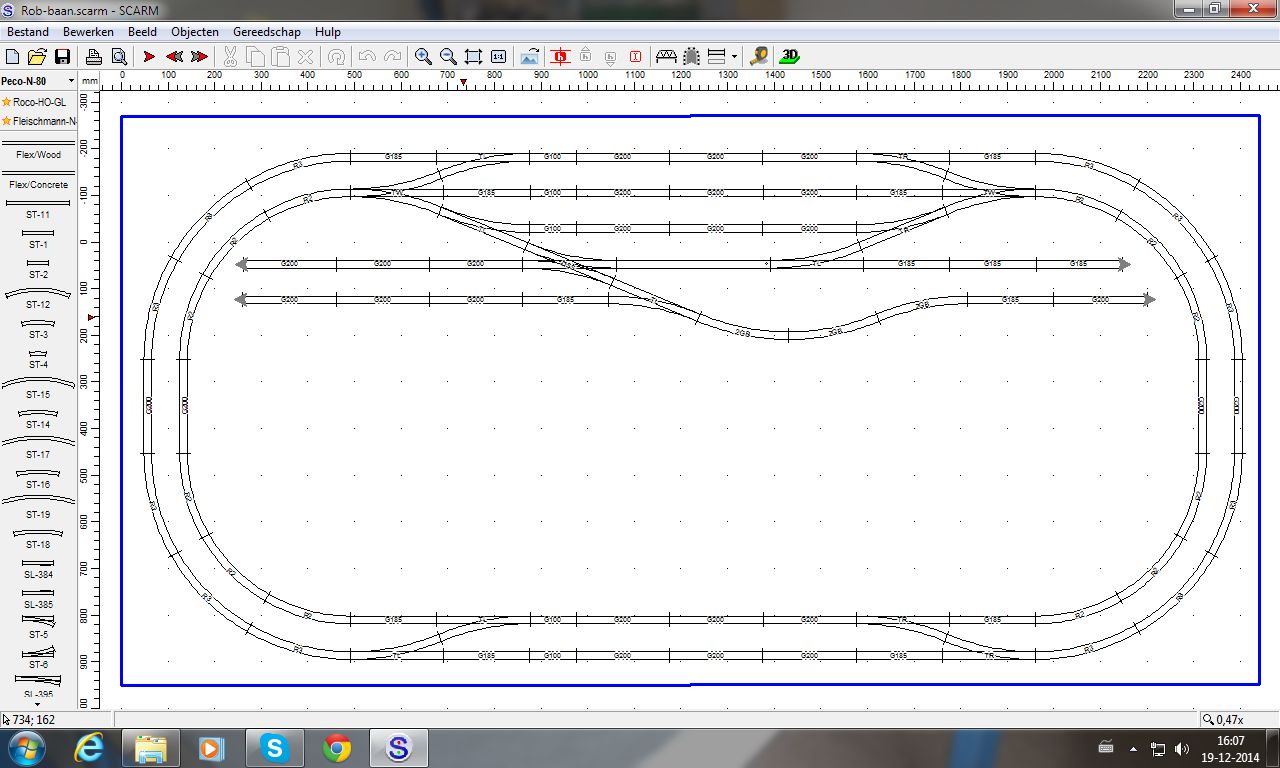
Task: Open the Beeld menu
Action: [142, 32]
